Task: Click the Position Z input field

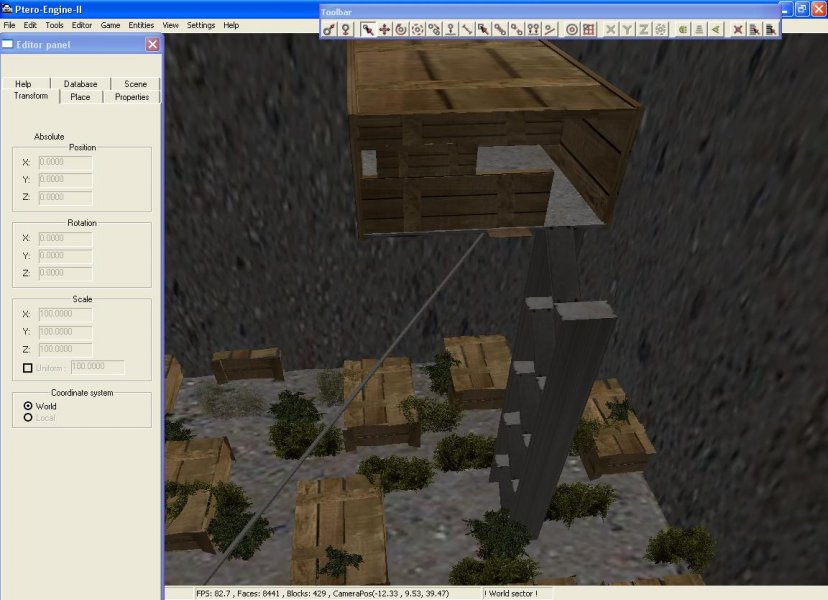Action: click(x=65, y=197)
